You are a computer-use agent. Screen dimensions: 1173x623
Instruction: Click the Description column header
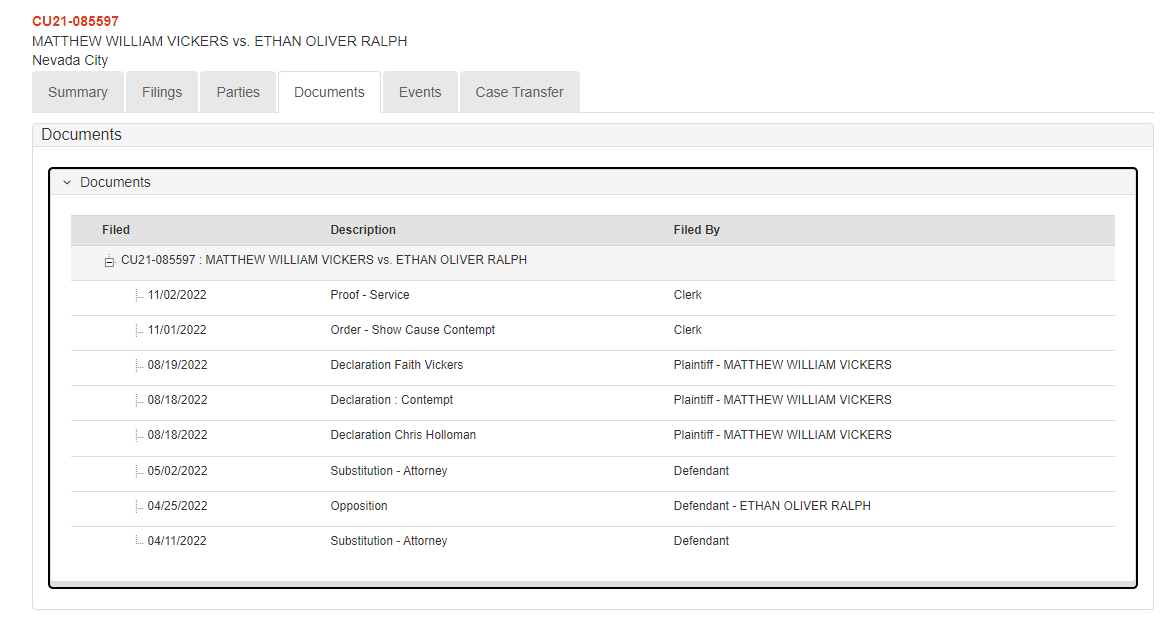tap(363, 230)
